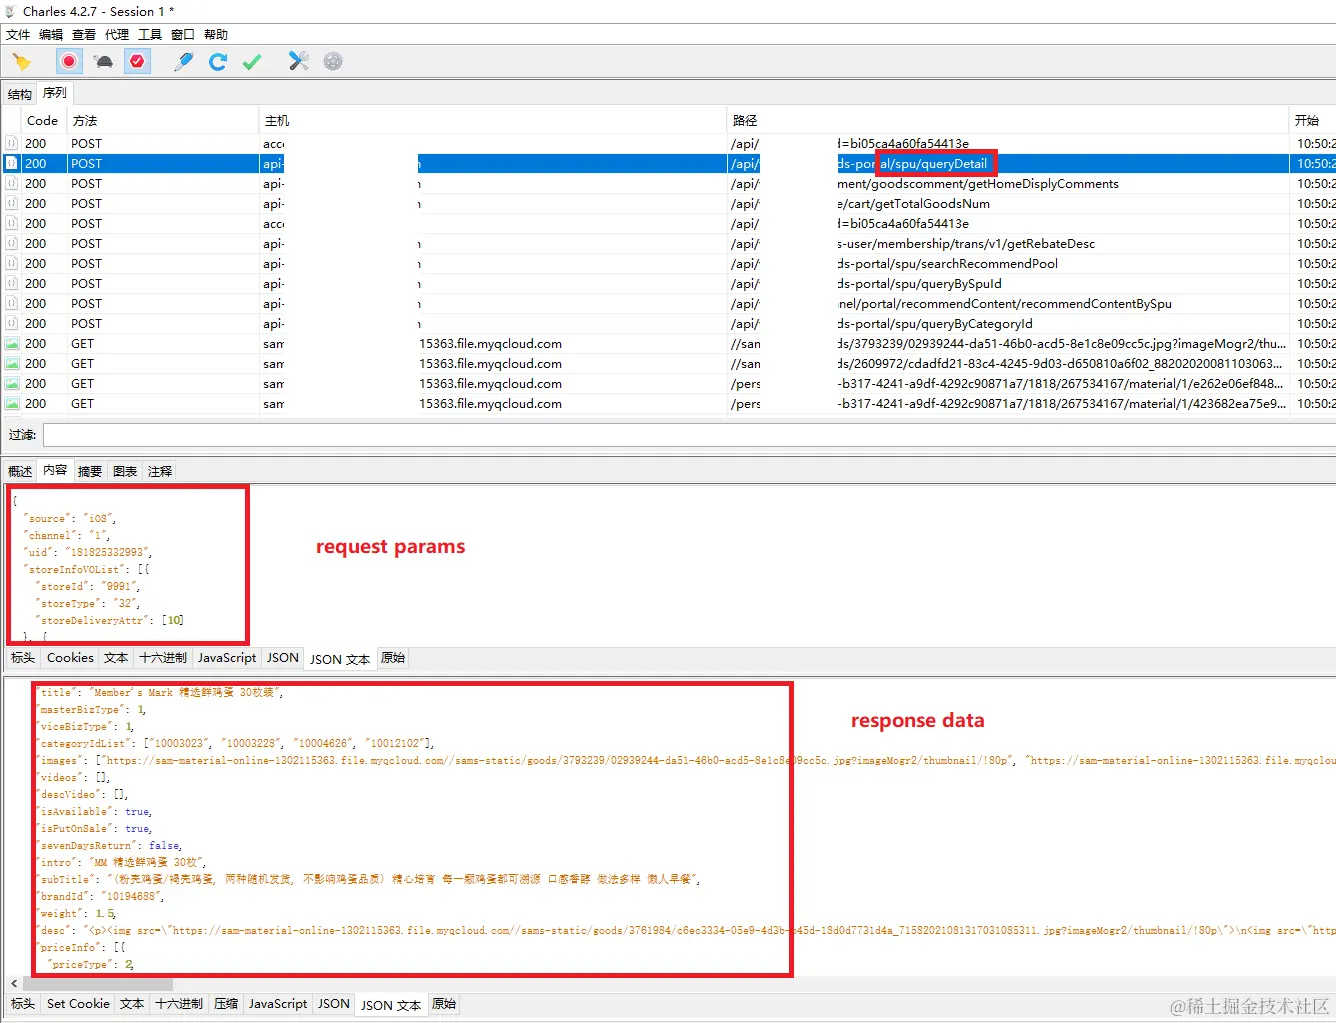
Task: Show the request 原始 tab
Action: (393, 658)
